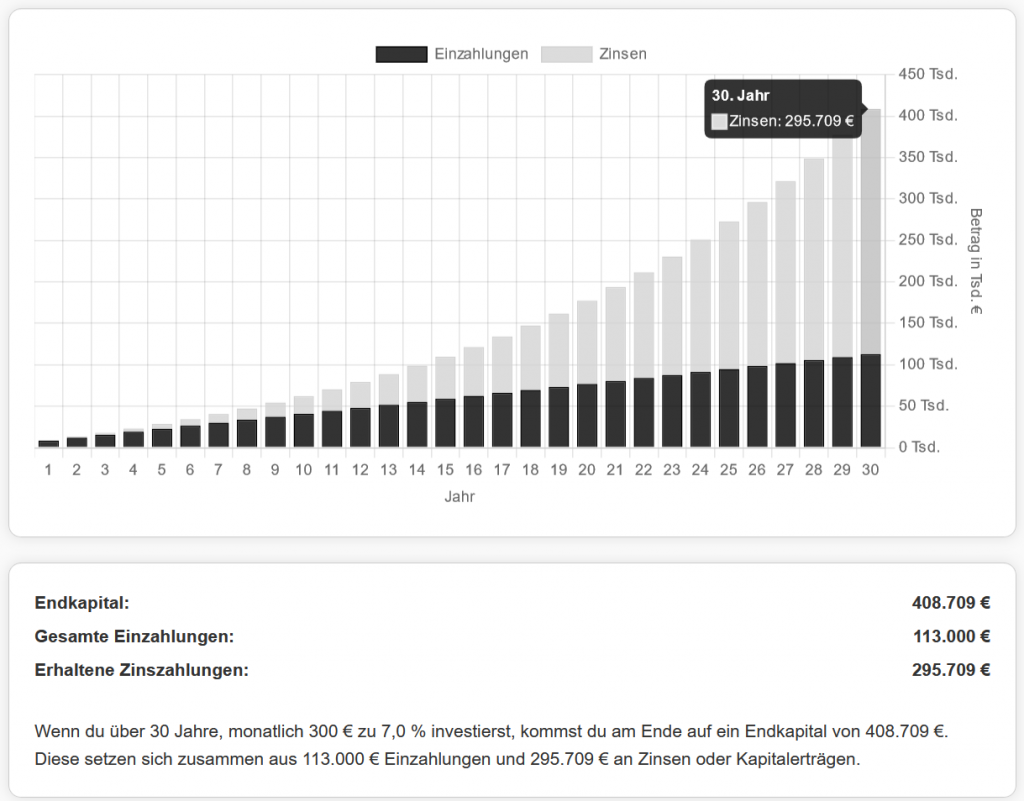Click the Einzahlungen bar of year 20

tap(587, 416)
